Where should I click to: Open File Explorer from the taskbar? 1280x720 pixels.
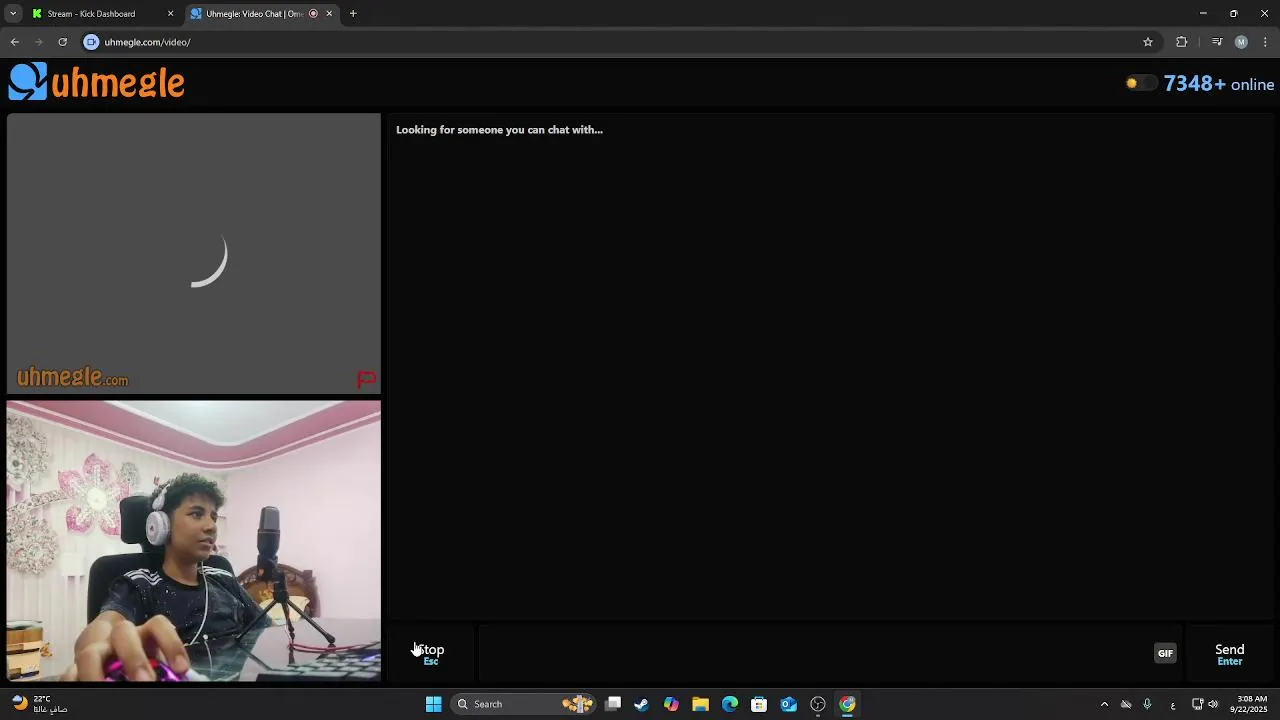(700, 704)
